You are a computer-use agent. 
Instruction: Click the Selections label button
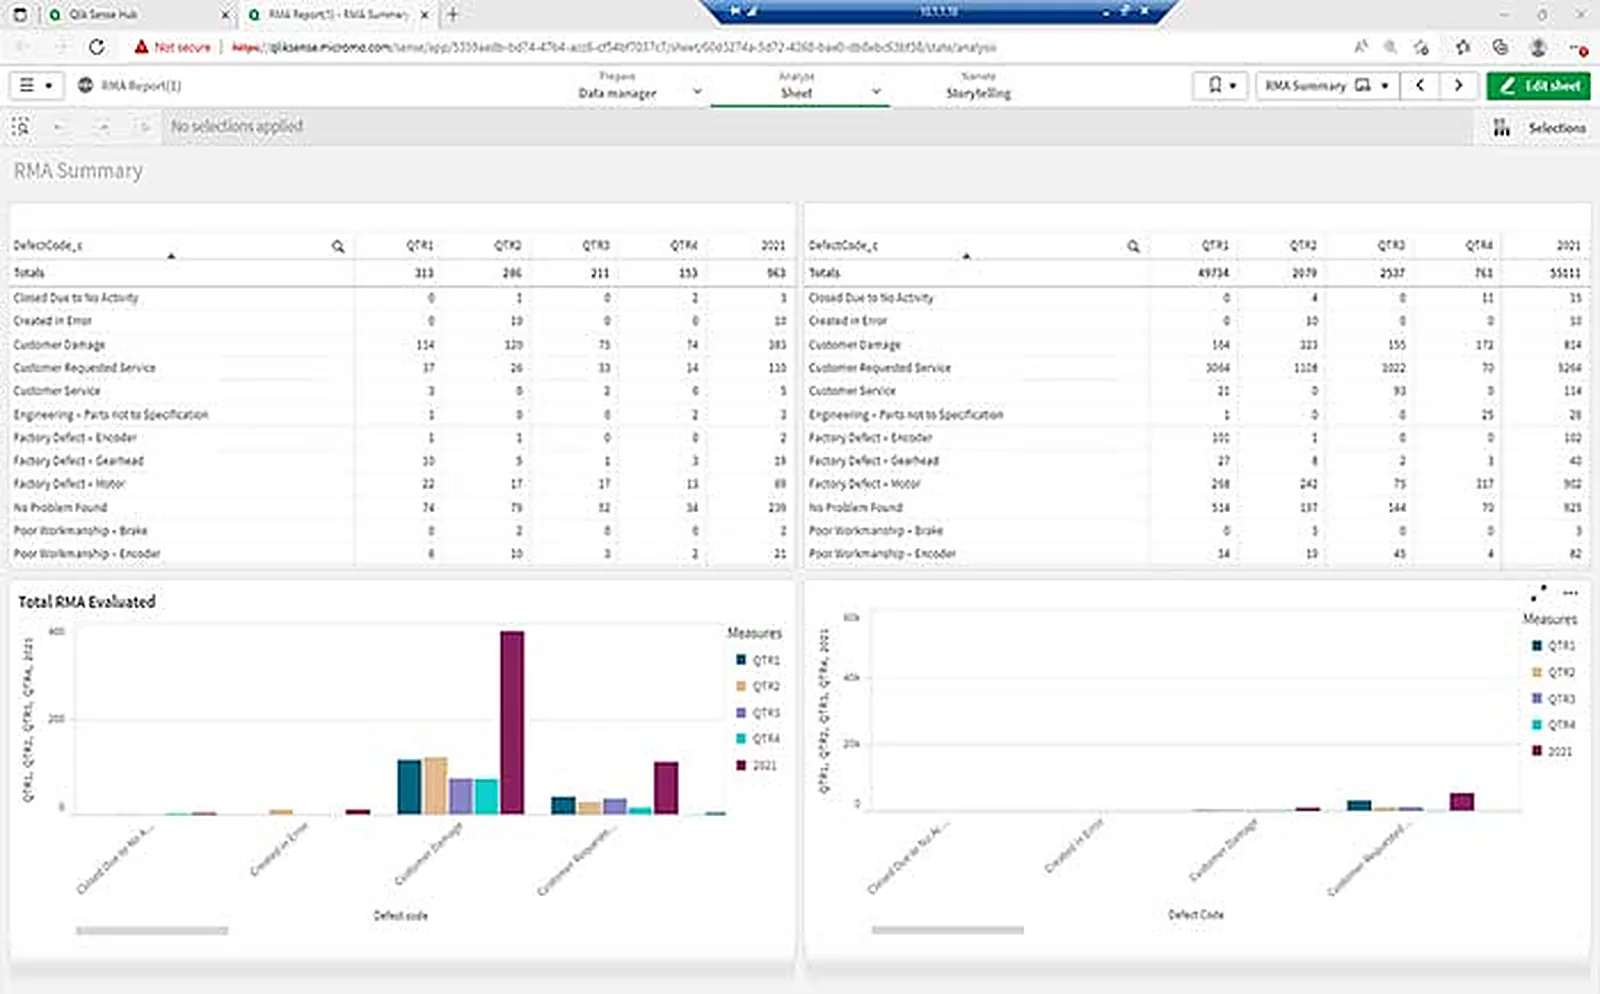1556,128
